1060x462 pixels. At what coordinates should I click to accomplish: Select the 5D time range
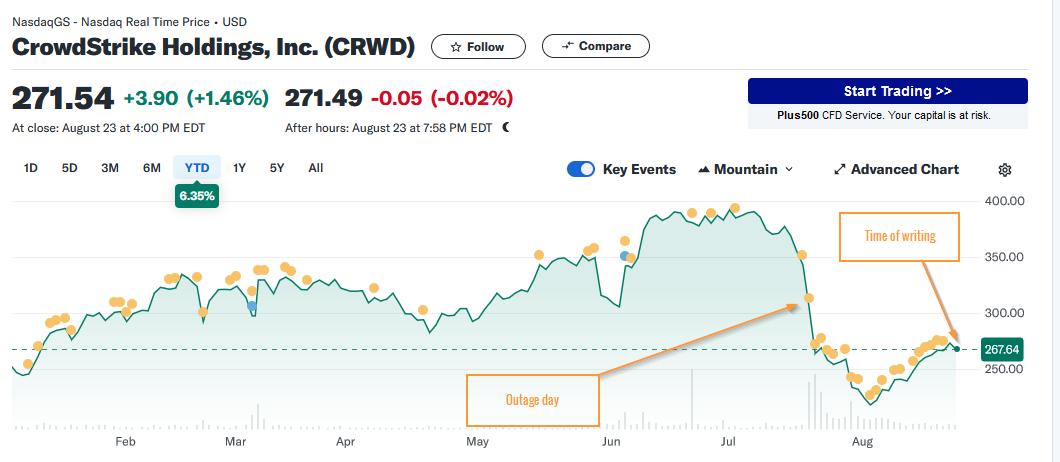pos(70,168)
